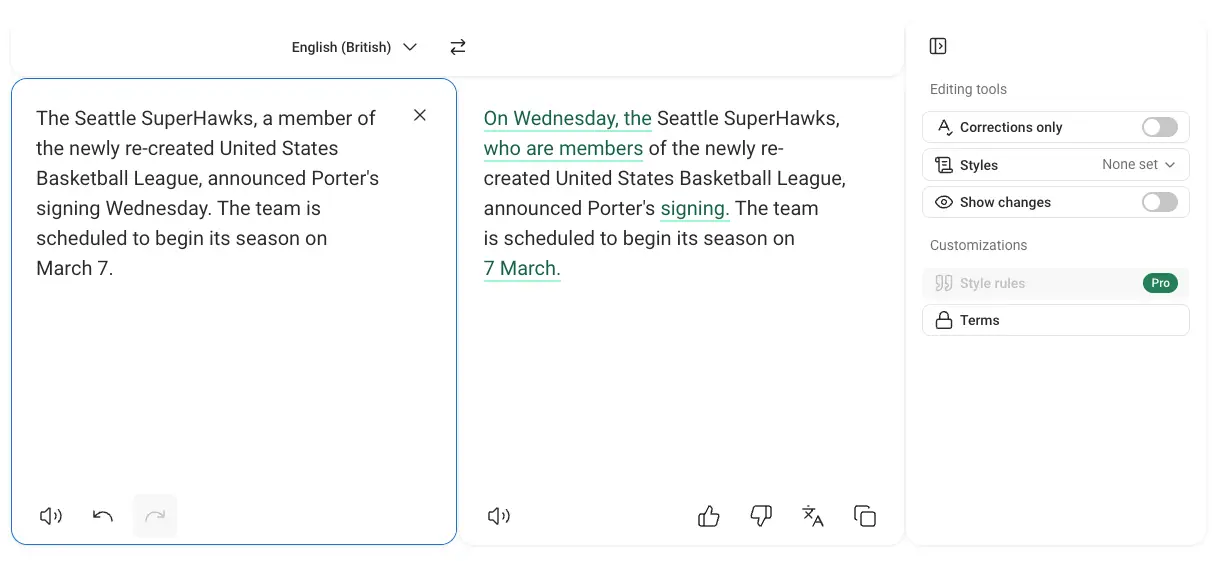Undo the last edit
Viewport: 1218px width, 561px height.
point(103,516)
